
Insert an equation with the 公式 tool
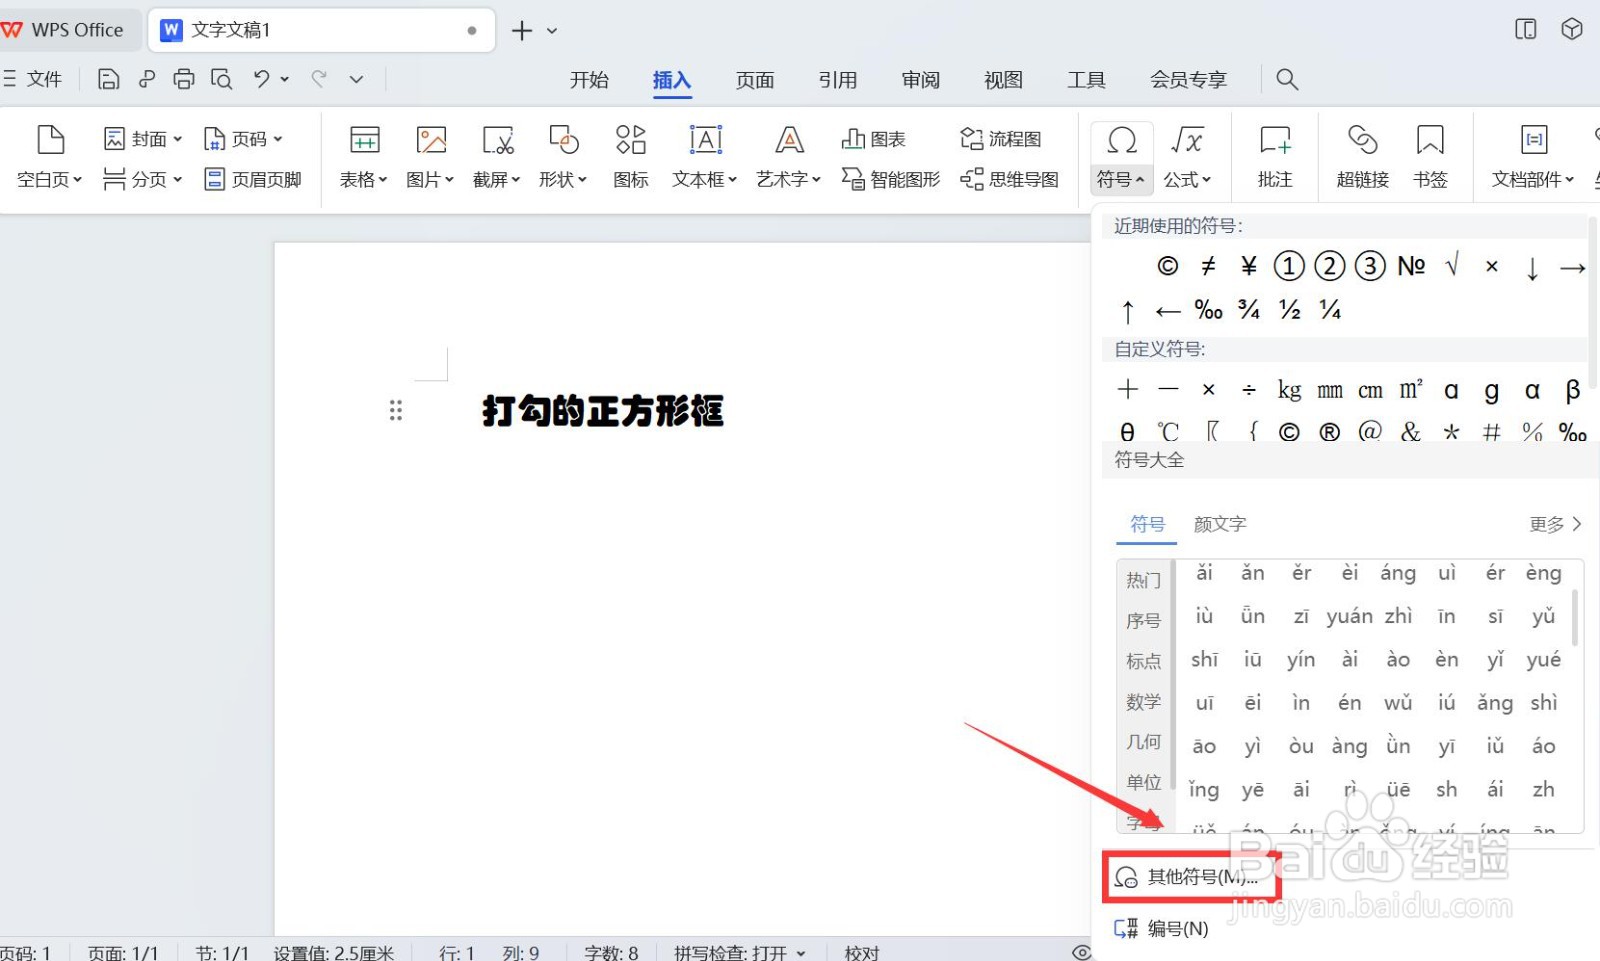coord(1186,157)
